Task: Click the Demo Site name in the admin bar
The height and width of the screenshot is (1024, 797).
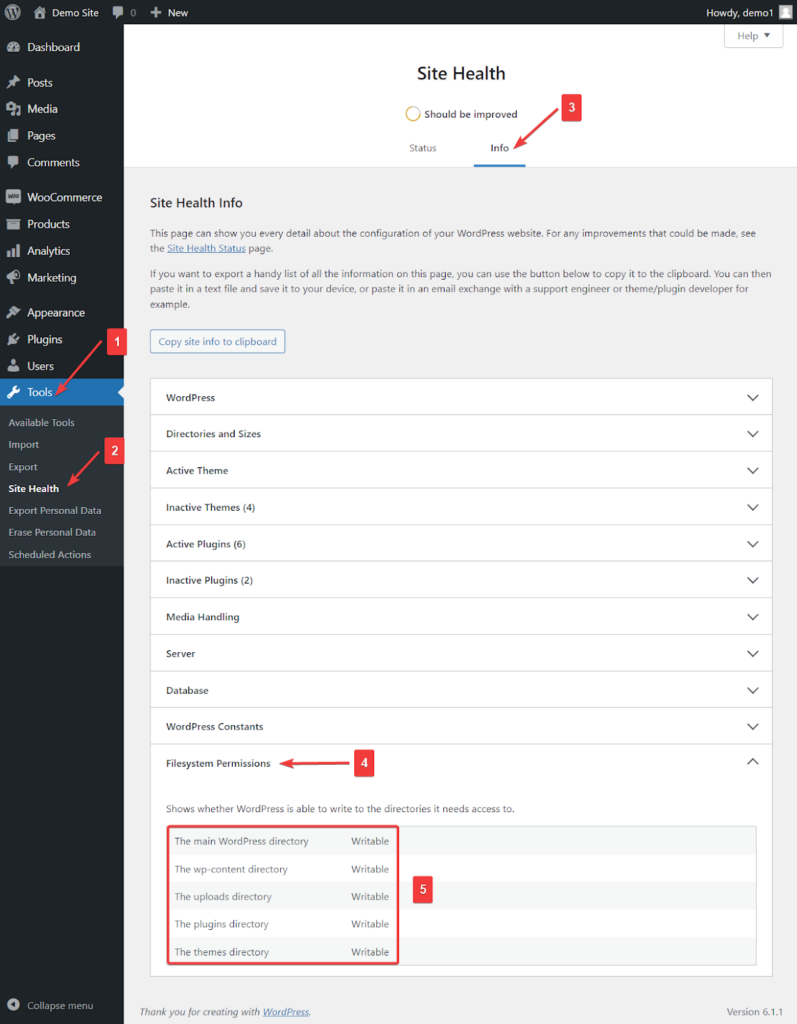Action: (x=75, y=12)
